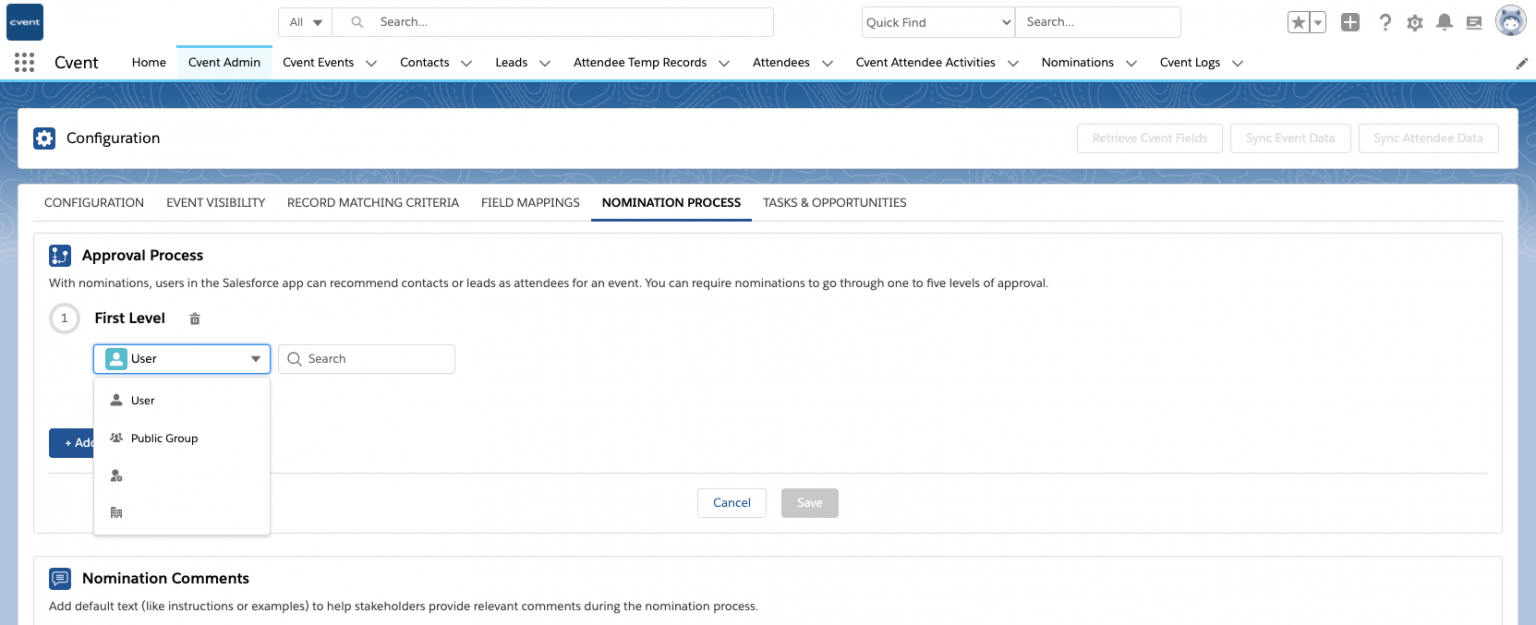The height and width of the screenshot is (625, 1536).
Task: Click the global actions plus icon
Action: point(1350,23)
